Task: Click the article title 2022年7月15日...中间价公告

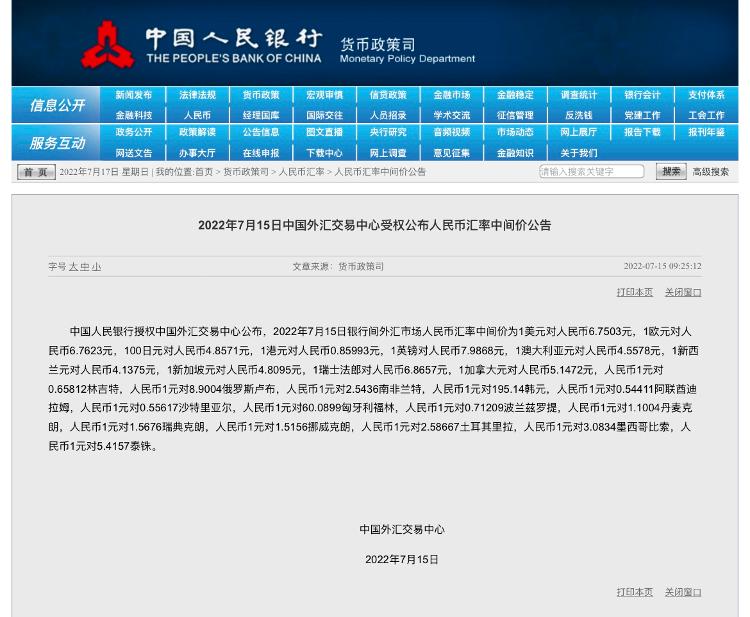Action: coord(375,225)
